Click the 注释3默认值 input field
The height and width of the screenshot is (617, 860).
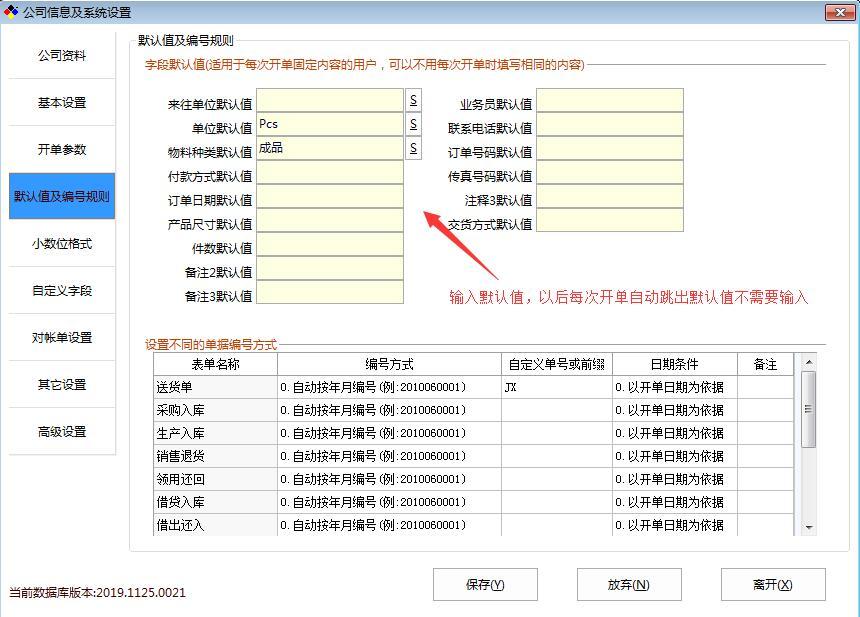click(x=610, y=196)
